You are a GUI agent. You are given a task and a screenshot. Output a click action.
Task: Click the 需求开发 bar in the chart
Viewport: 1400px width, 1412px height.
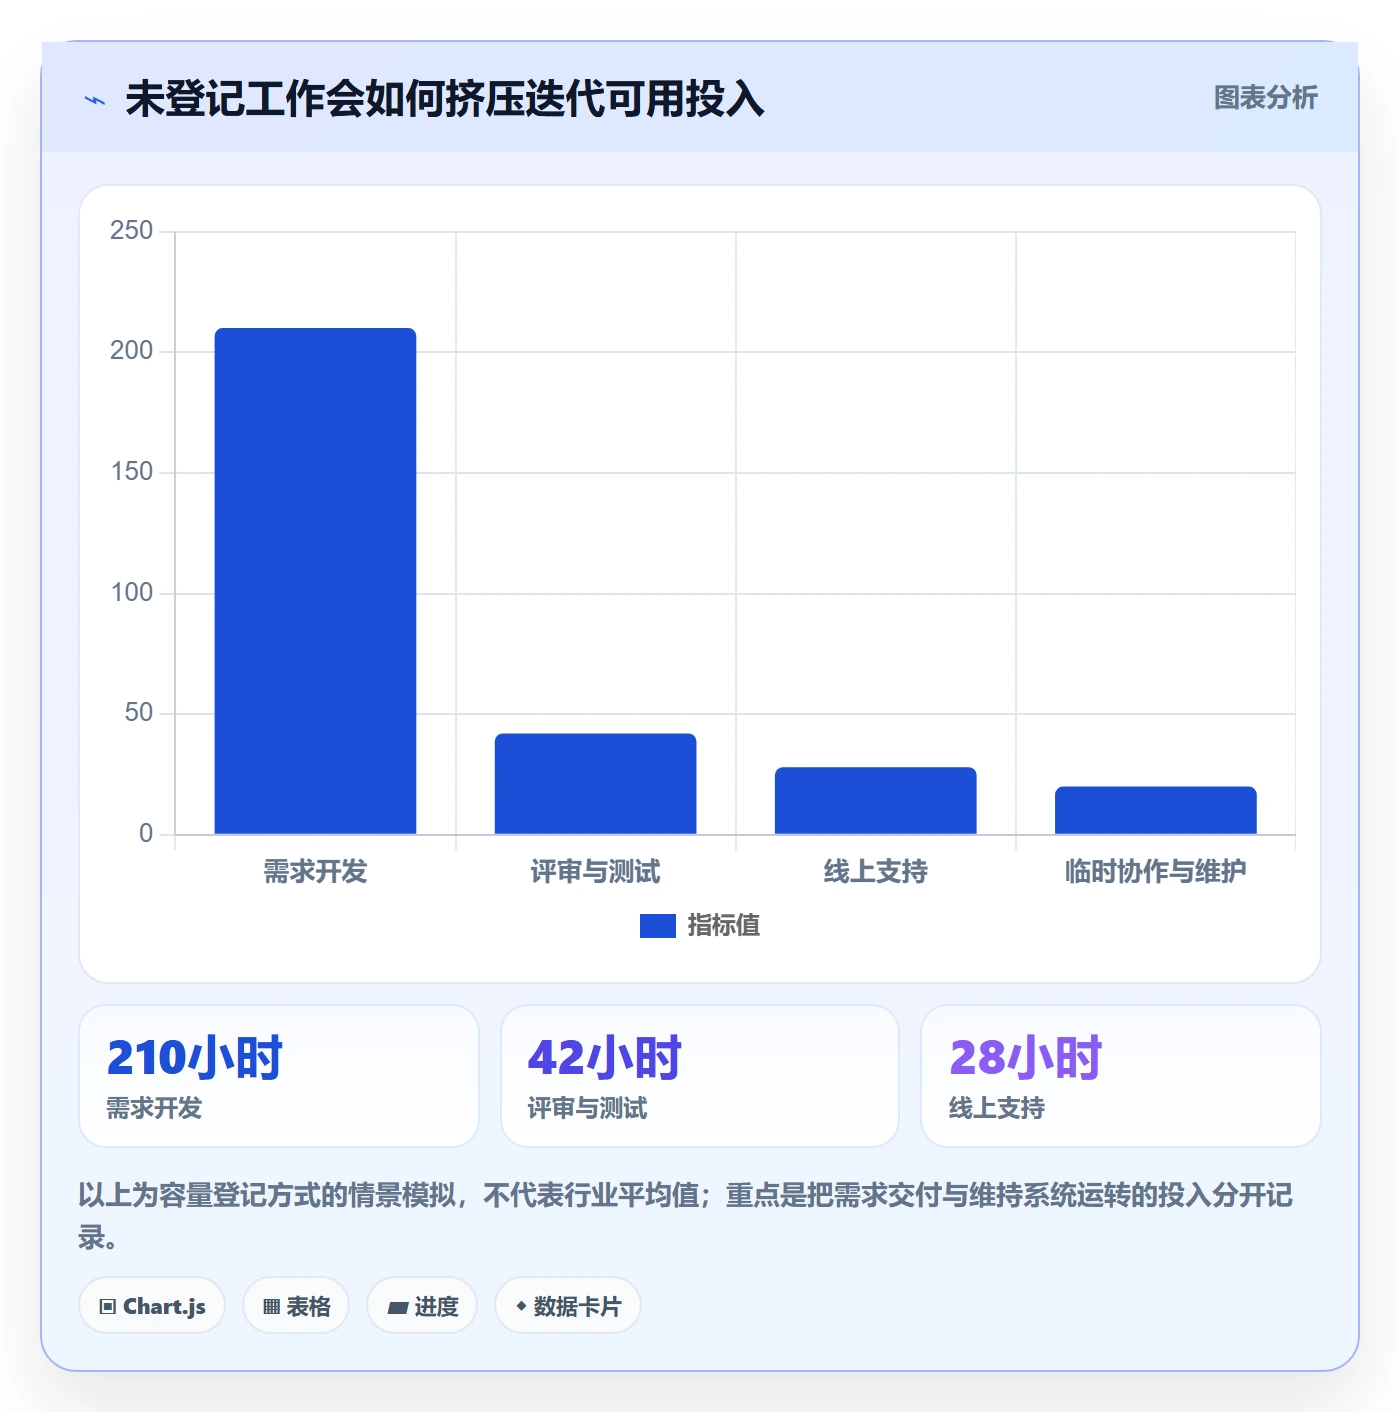(315, 581)
